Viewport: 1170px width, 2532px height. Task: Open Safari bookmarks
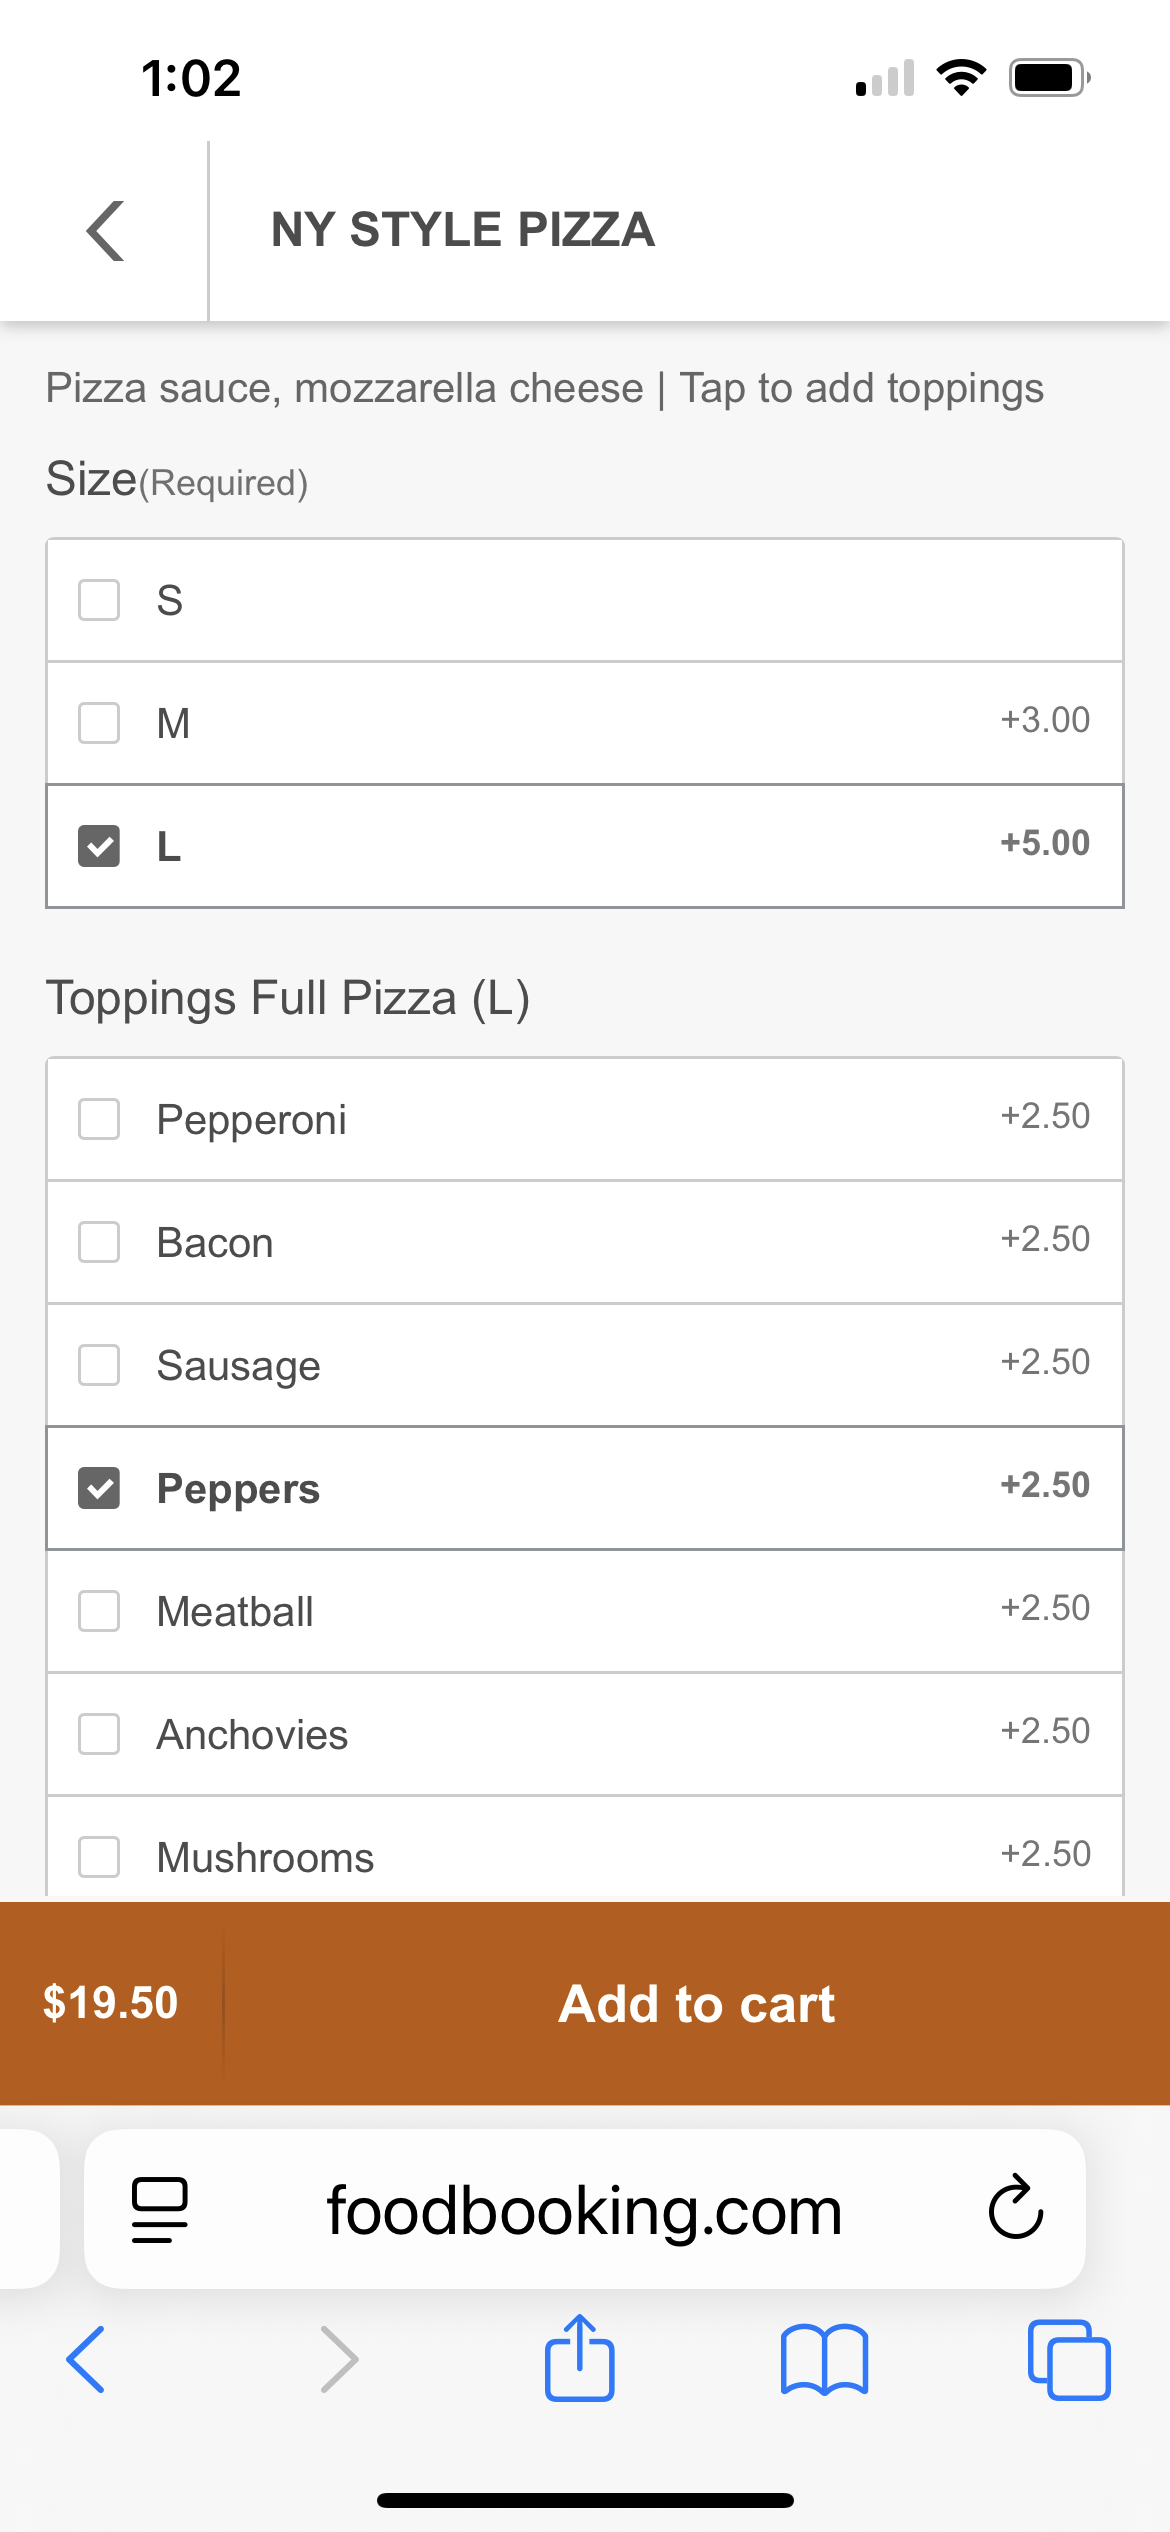coord(824,2360)
